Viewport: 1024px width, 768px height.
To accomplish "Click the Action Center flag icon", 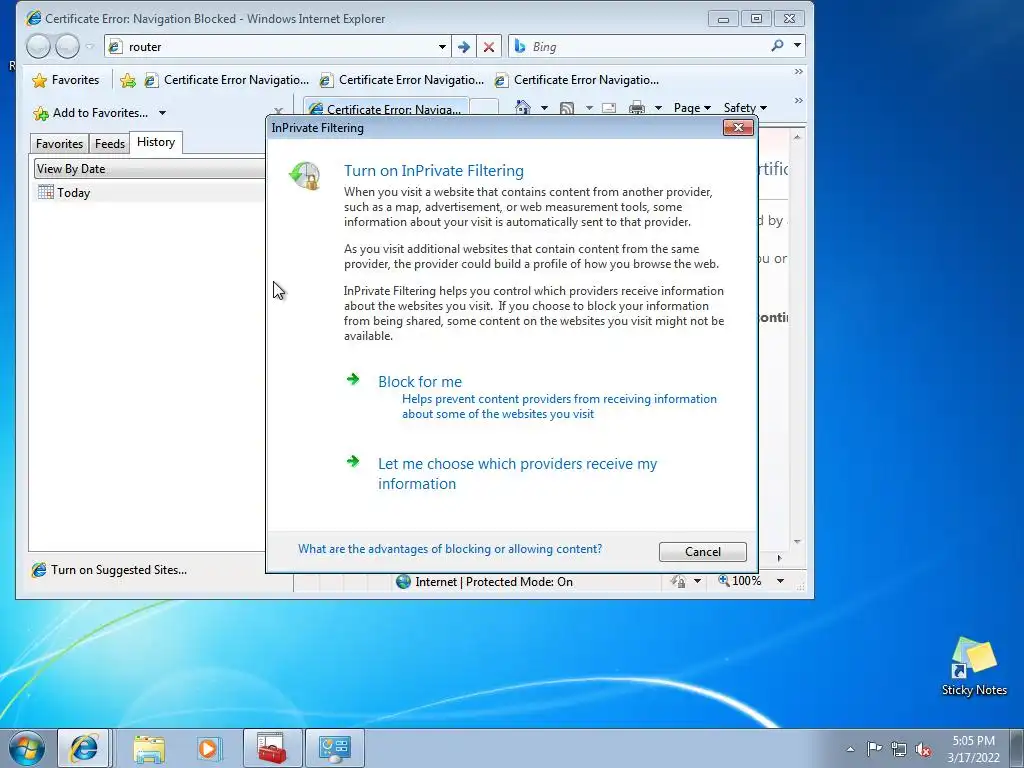I will coord(874,748).
